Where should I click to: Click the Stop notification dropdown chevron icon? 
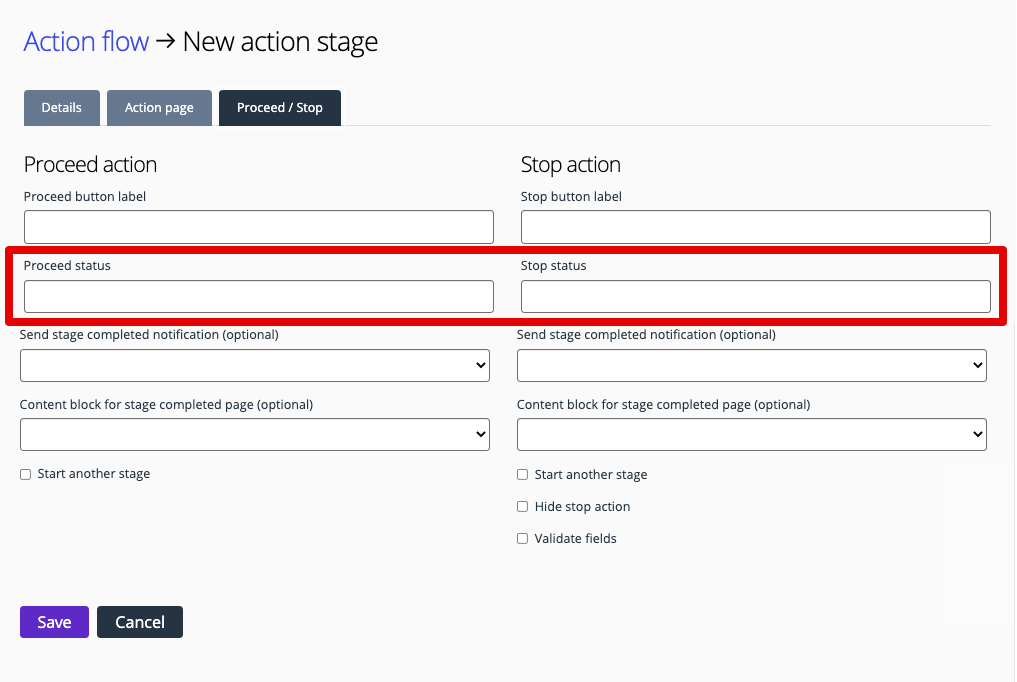click(978, 365)
